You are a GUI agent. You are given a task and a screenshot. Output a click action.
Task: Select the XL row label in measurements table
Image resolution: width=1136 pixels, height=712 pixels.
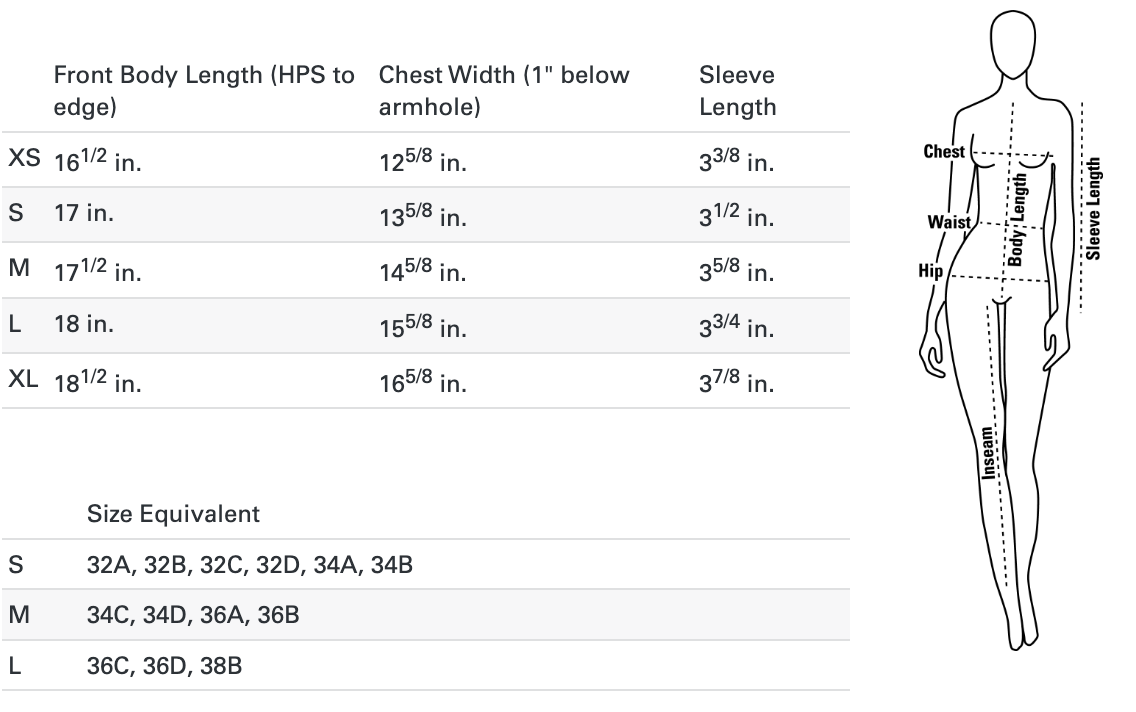(23, 379)
